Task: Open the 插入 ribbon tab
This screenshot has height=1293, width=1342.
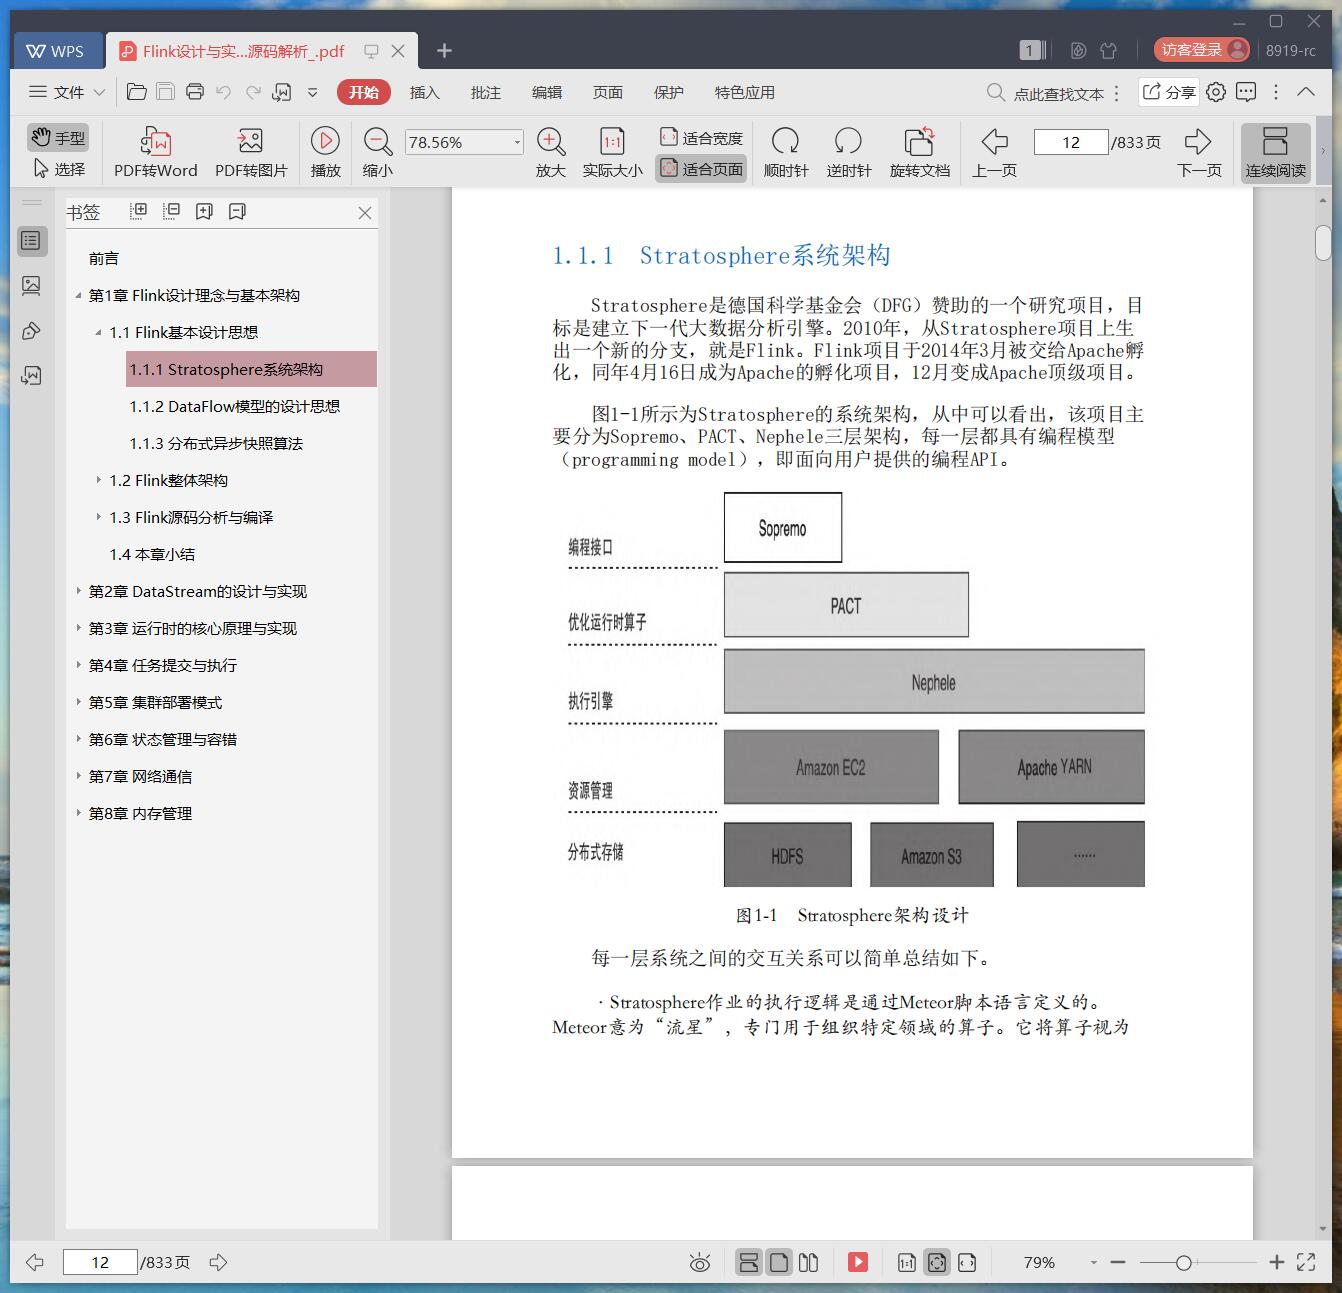Action: pos(424,92)
